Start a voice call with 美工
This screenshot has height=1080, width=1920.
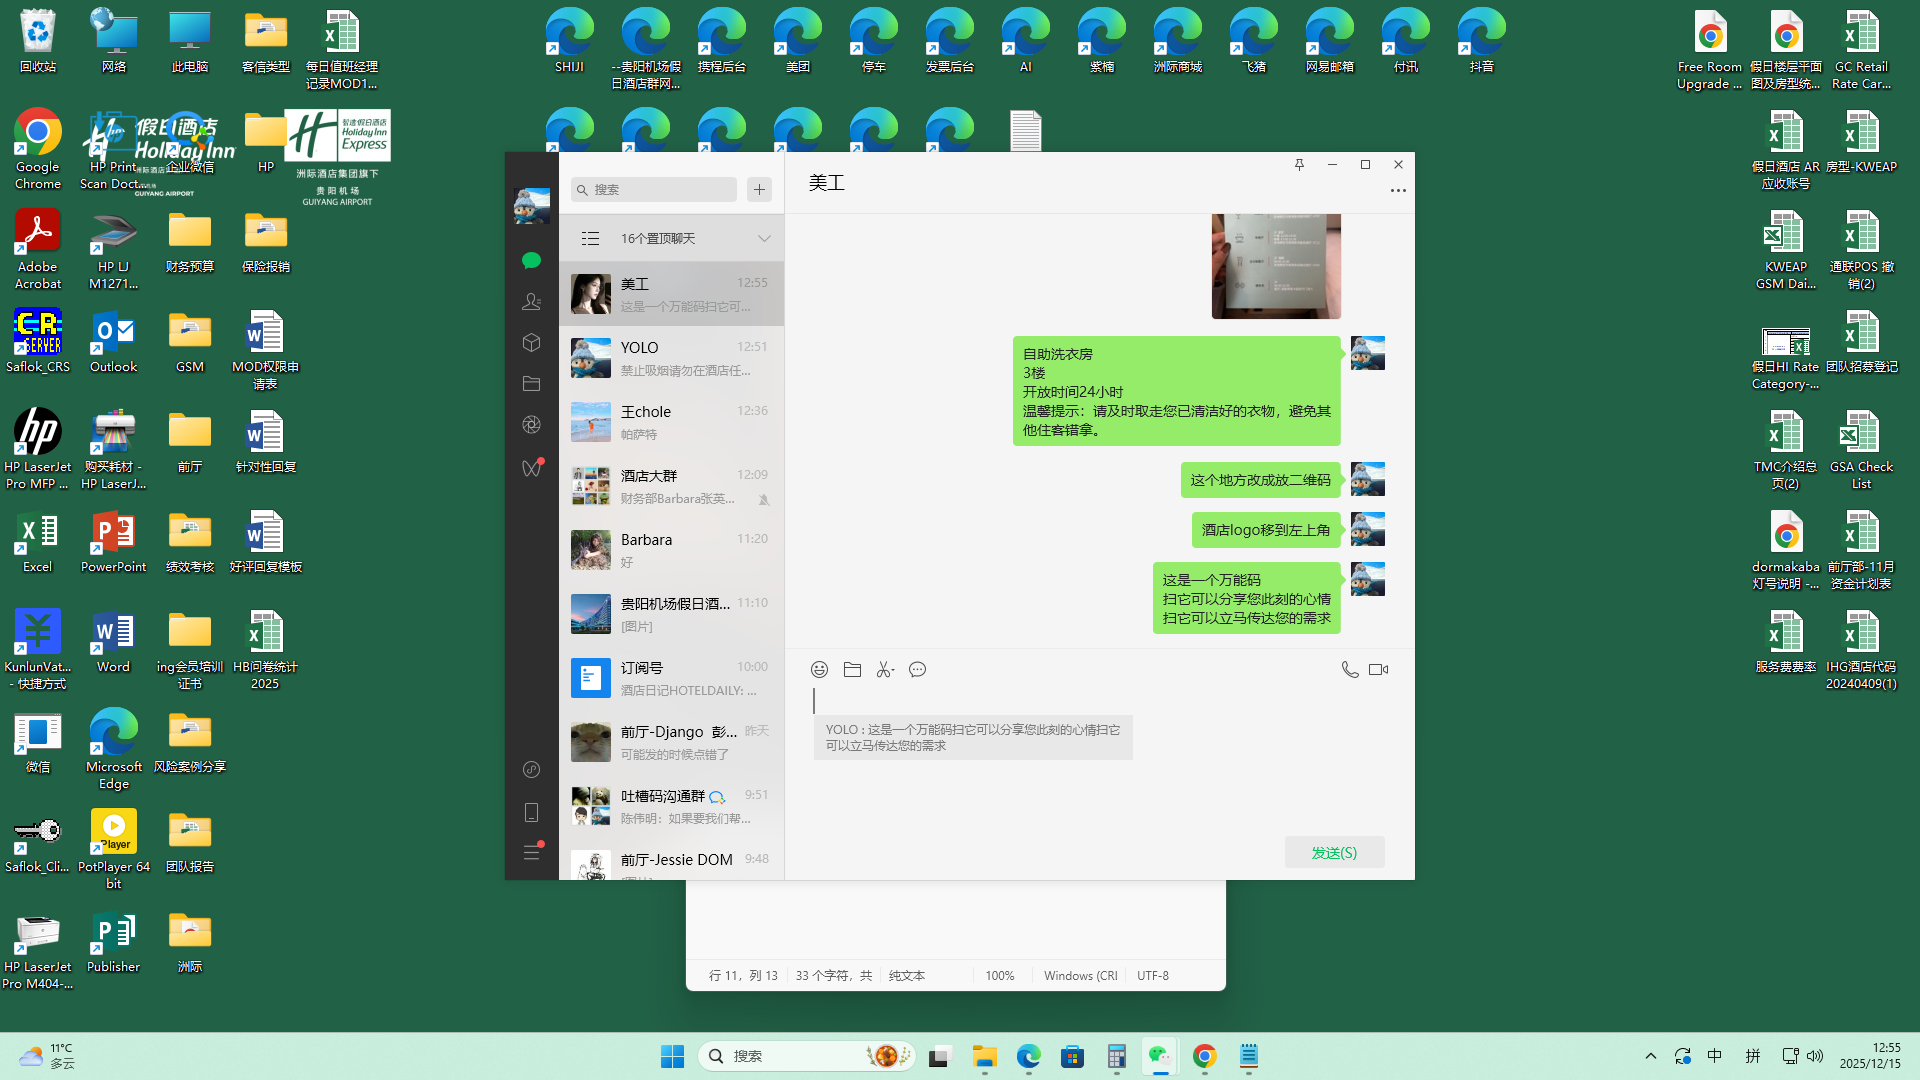[x=1349, y=670]
